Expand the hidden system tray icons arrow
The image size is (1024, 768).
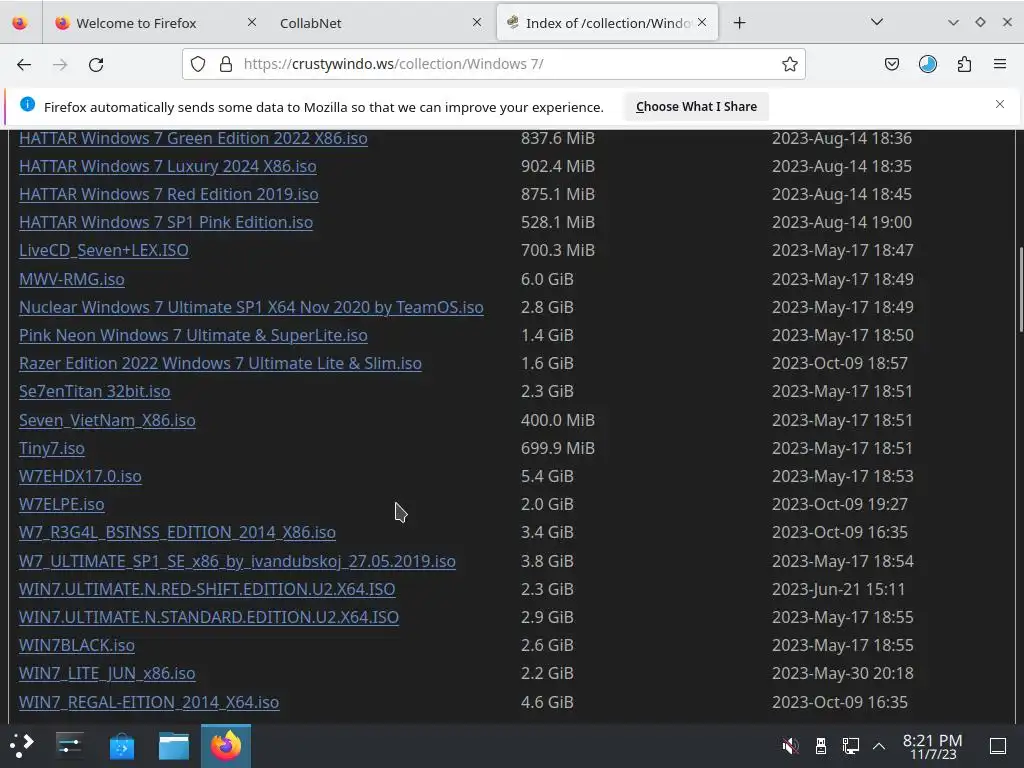[879, 745]
